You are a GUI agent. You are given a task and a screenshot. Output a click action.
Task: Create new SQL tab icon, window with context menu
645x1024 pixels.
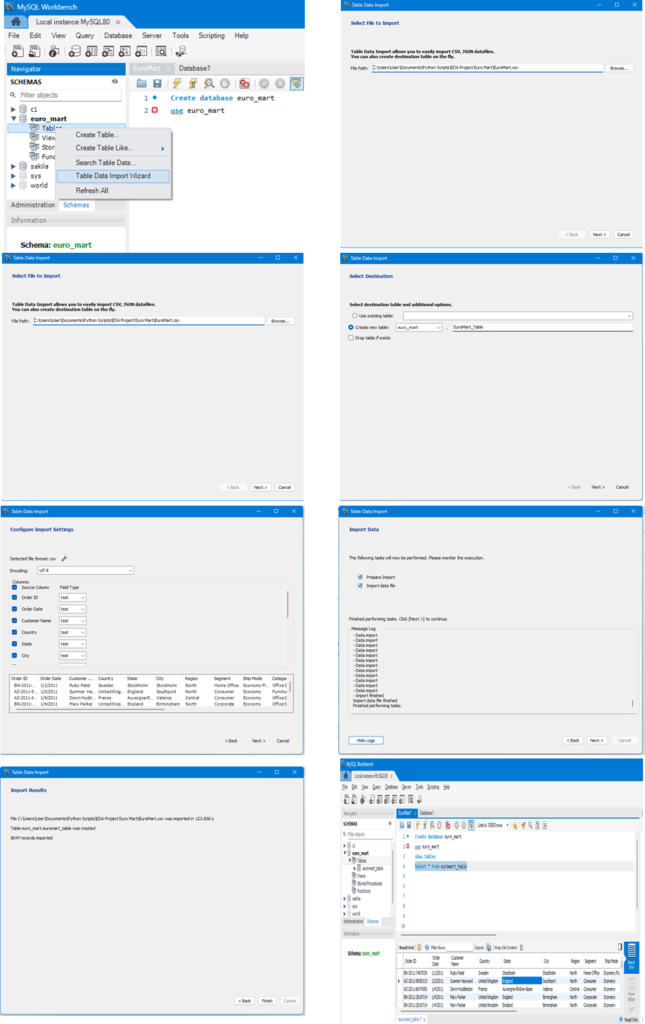(x=18, y=51)
